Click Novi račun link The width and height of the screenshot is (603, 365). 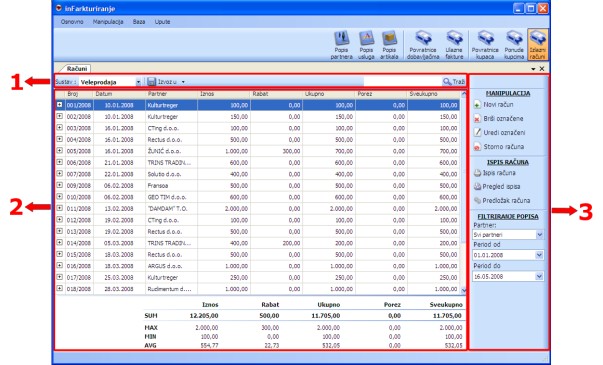pyautogui.click(x=498, y=105)
